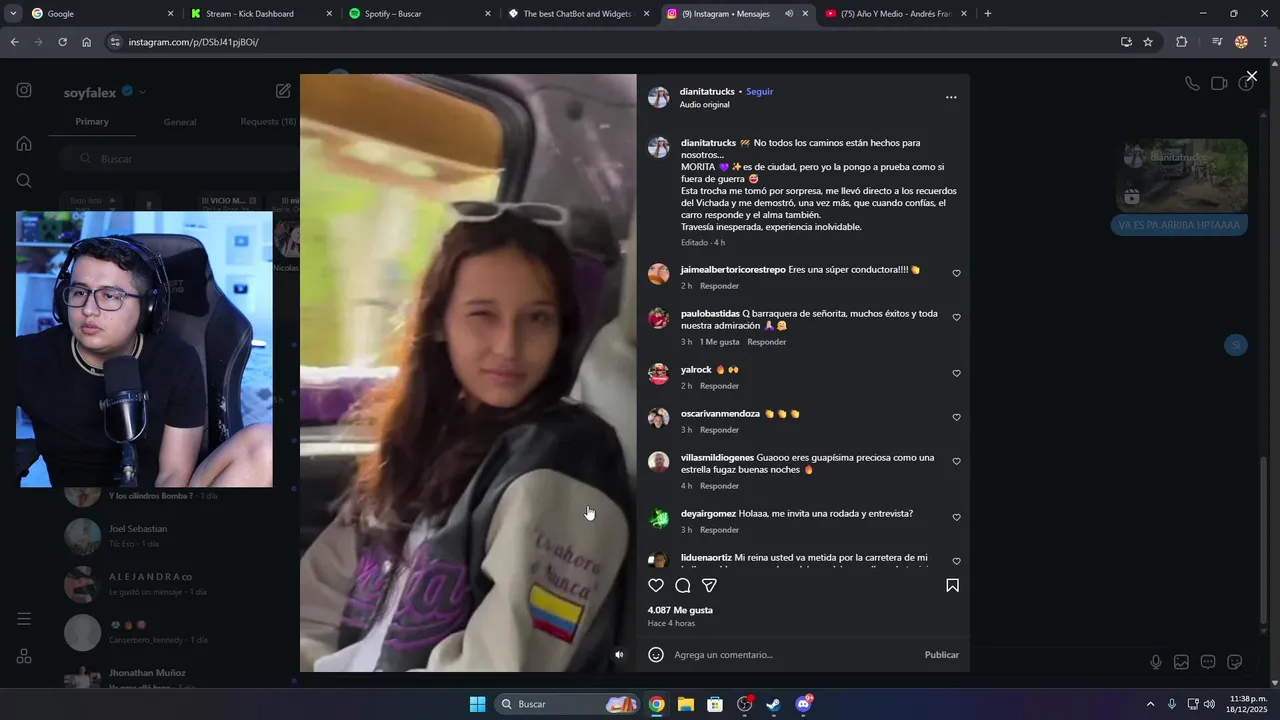Open a new browser tab

click(988, 14)
